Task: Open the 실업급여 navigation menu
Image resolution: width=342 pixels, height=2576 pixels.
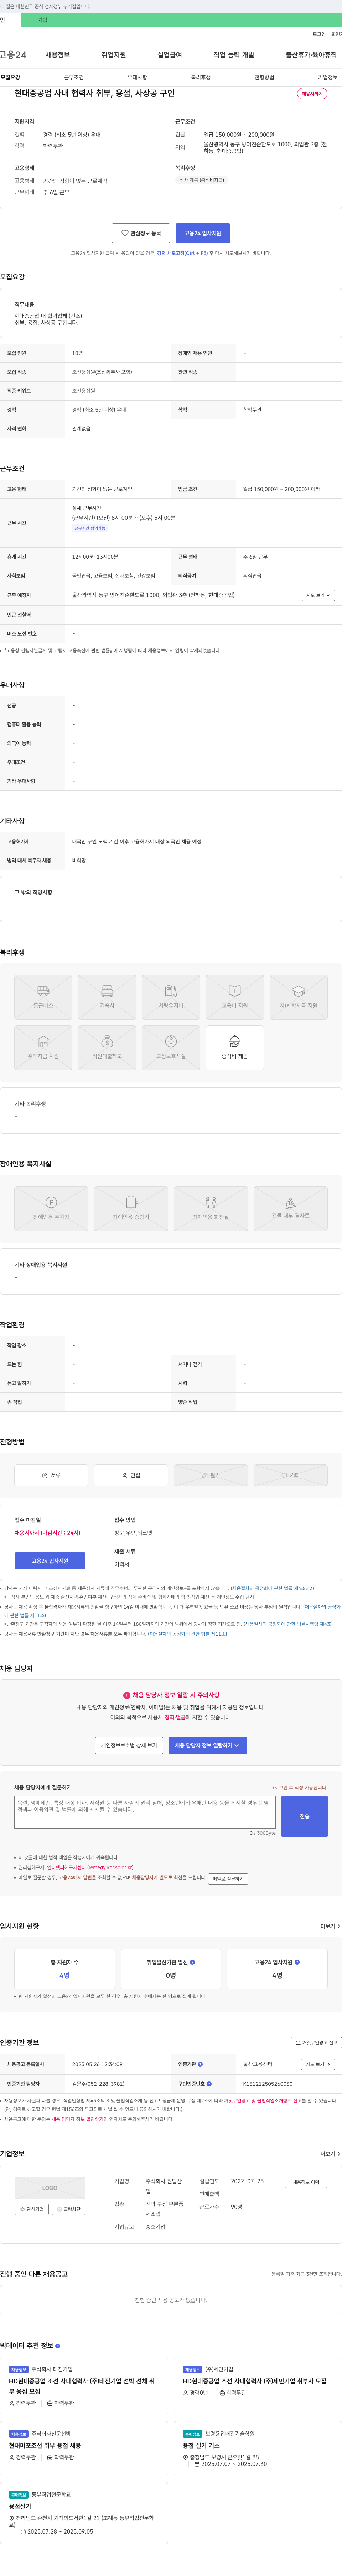Action: click(x=170, y=55)
